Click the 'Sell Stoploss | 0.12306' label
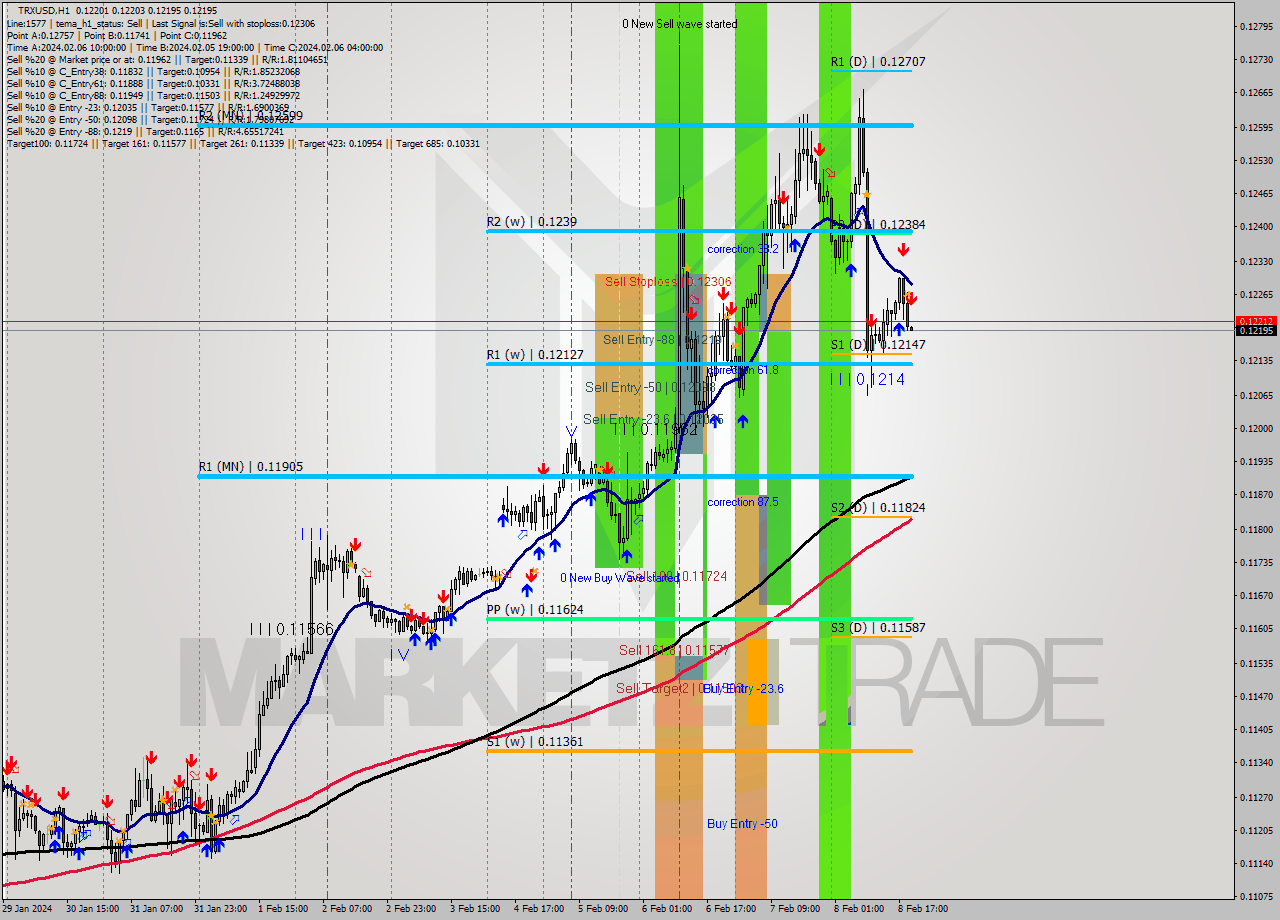Image resolution: width=1280 pixels, height=920 pixels. 668,282
